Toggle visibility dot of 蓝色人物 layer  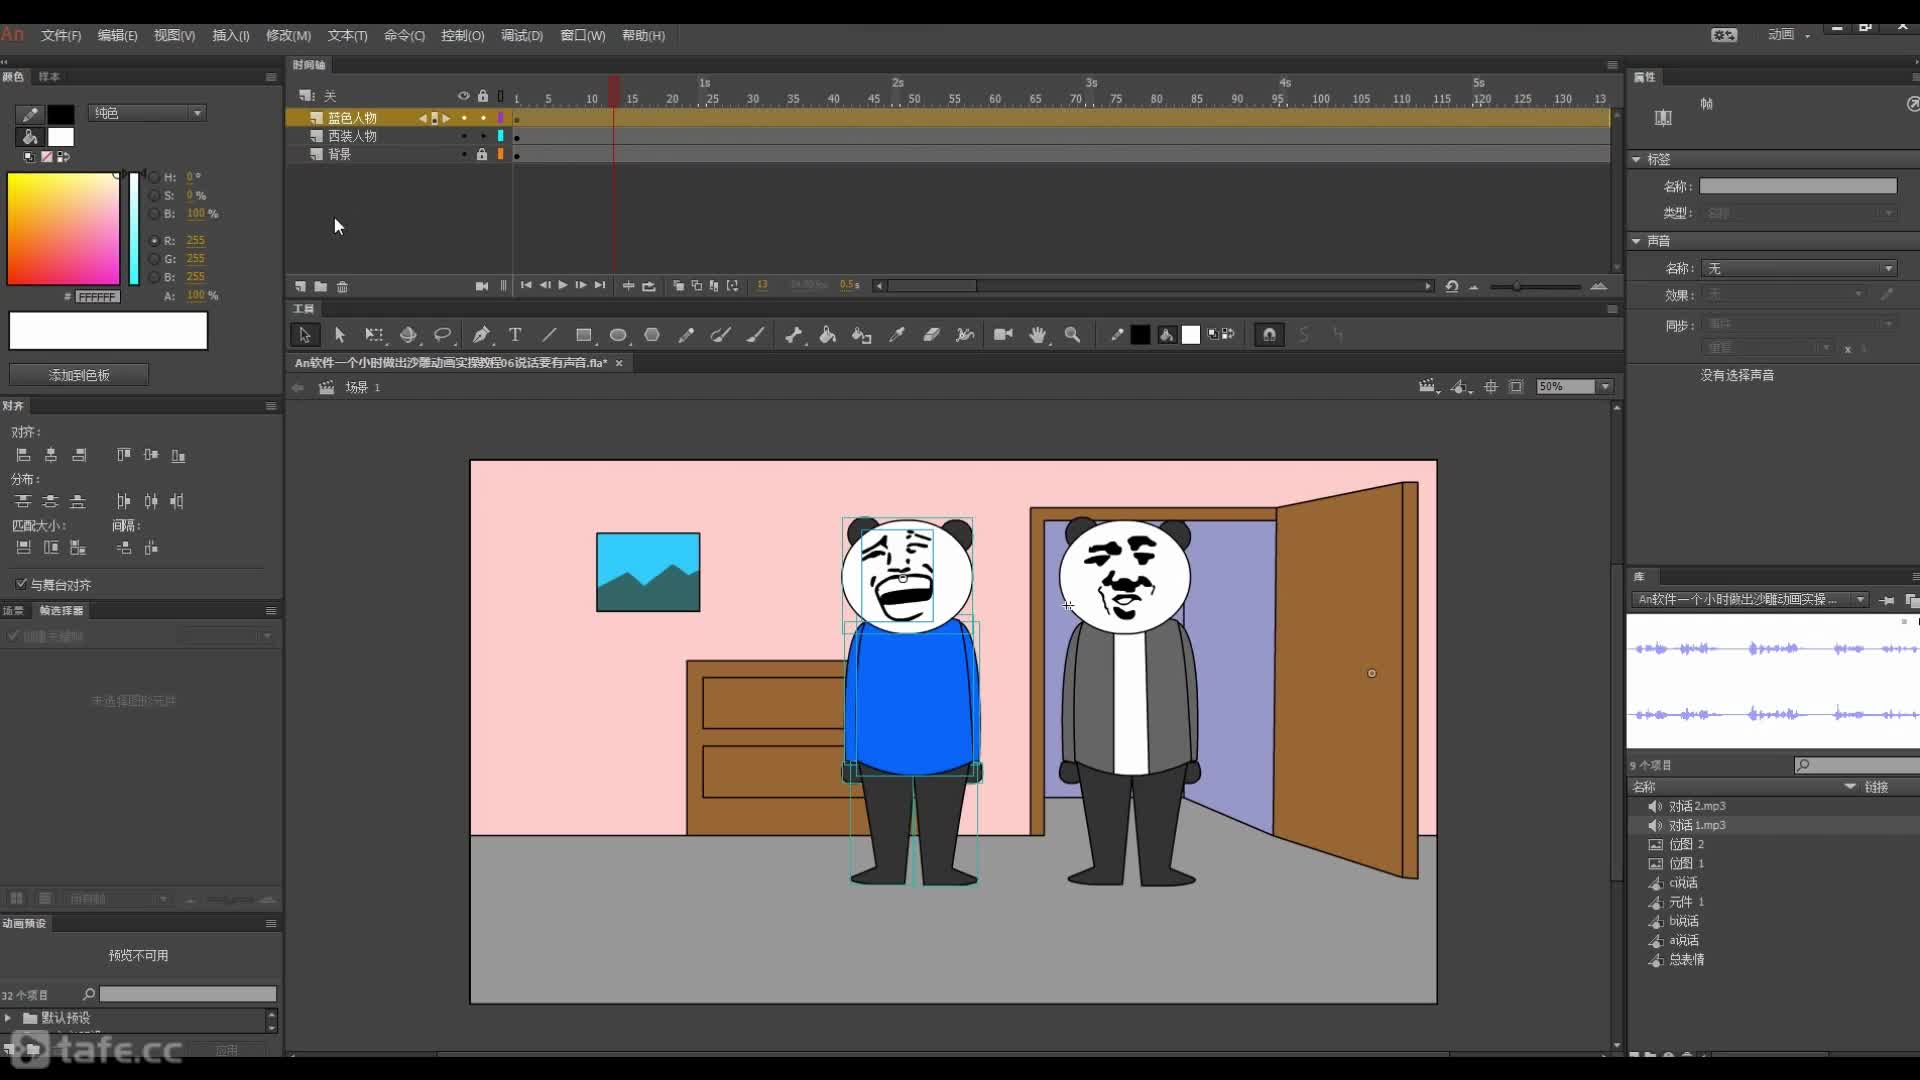click(464, 118)
